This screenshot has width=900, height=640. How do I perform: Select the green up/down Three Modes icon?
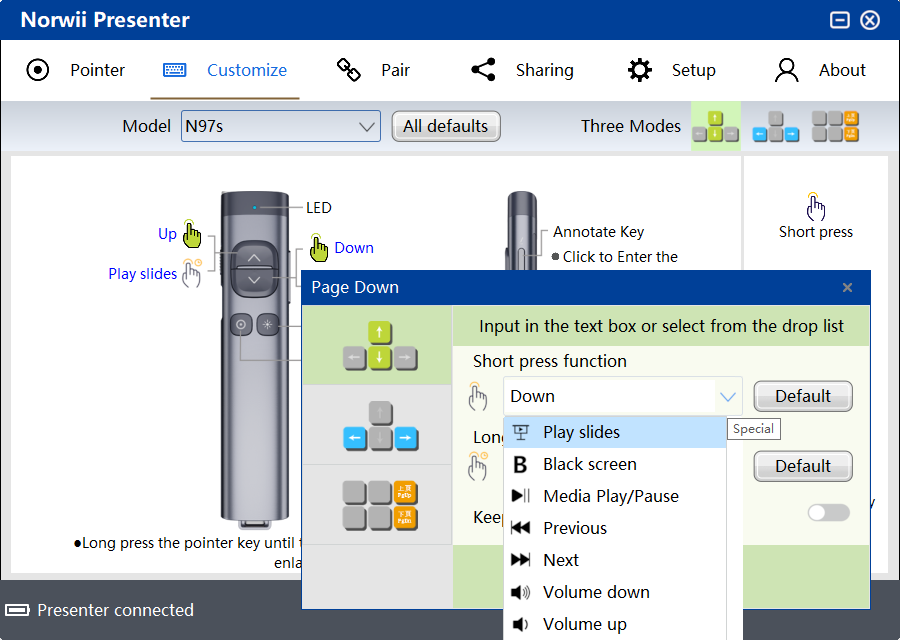pos(715,126)
